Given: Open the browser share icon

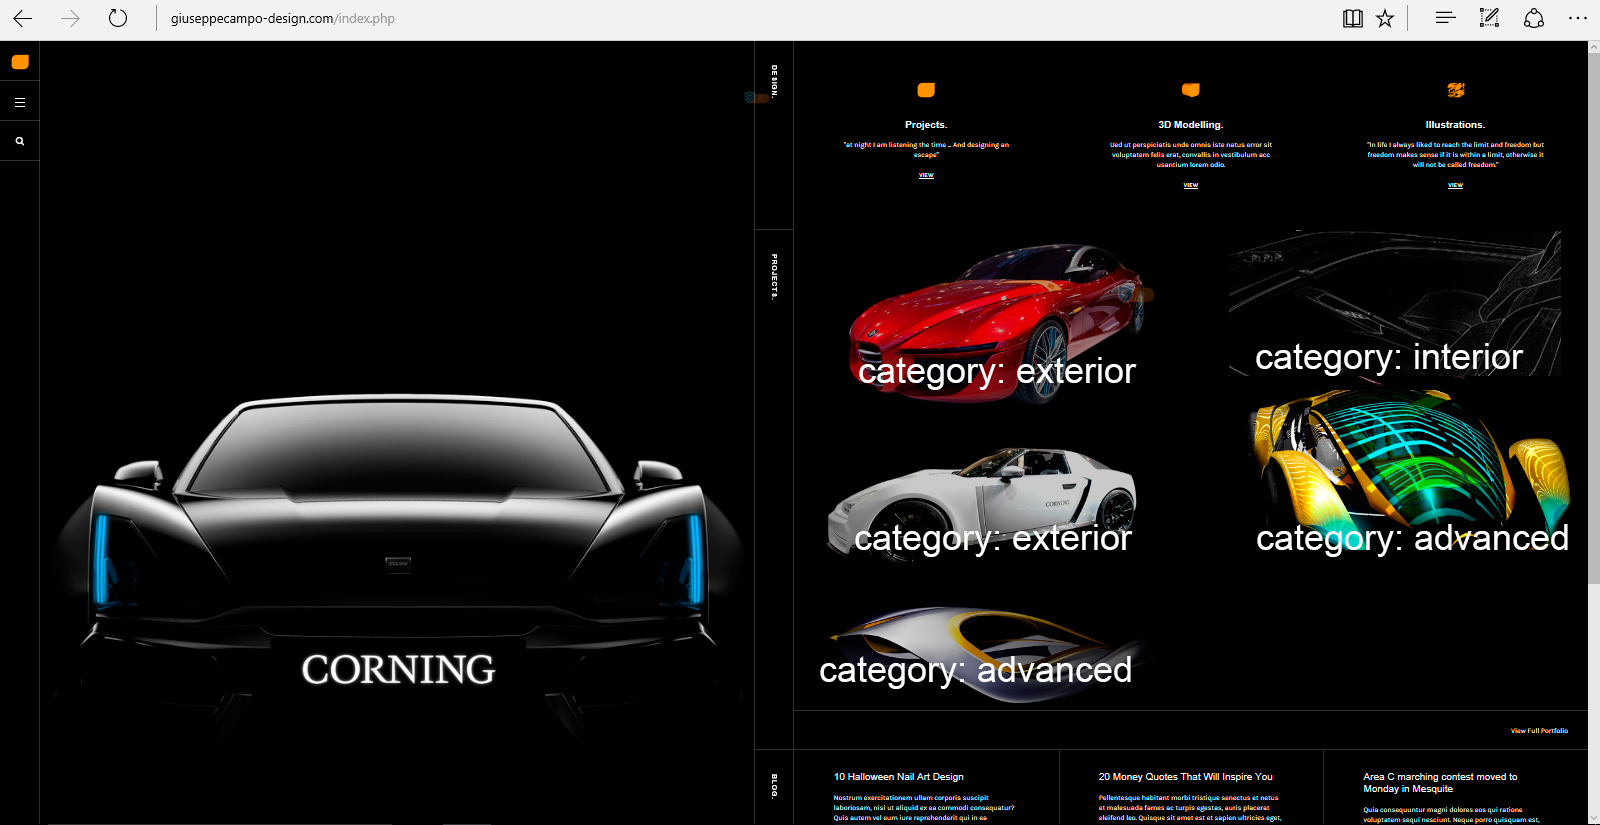Looking at the screenshot, I should [x=1534, y=18].
